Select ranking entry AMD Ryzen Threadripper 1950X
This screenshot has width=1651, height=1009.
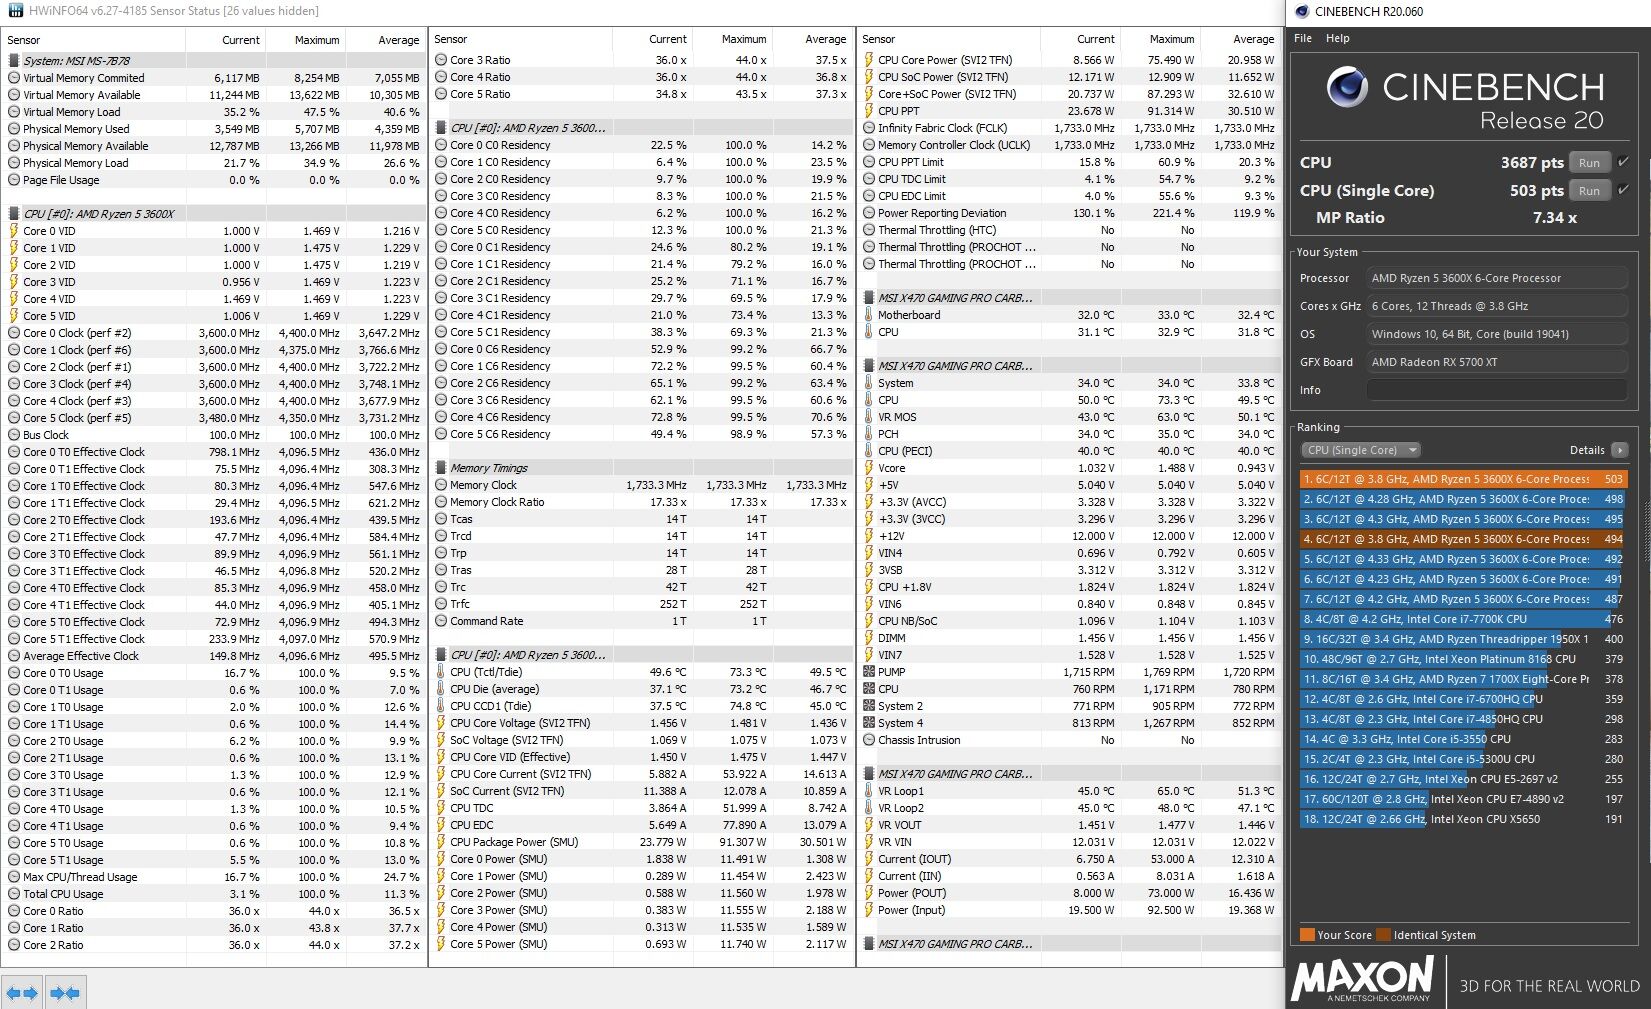tap(1463, 639)
